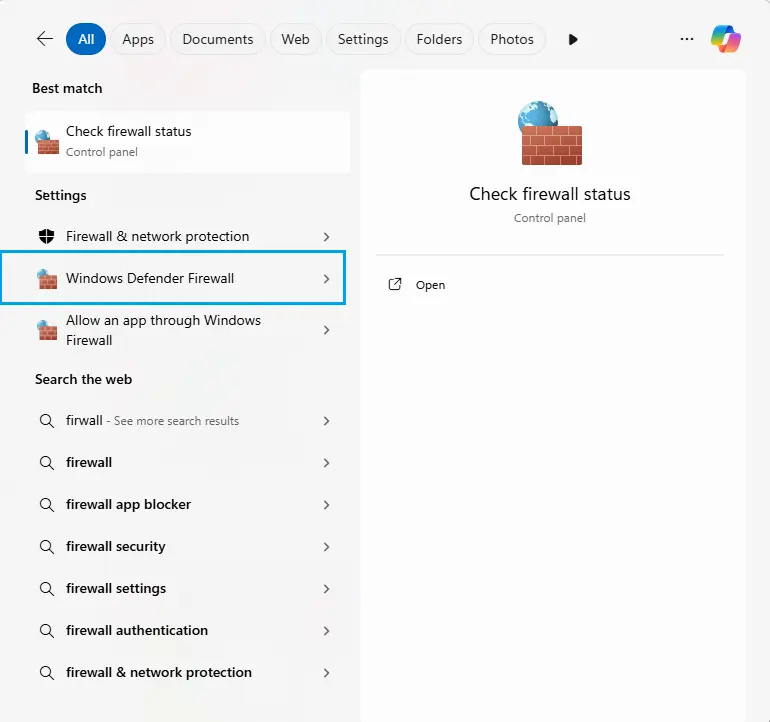
Task: Click the Windows Defender Firewall brick icon
Action: (x=47, y=279)
